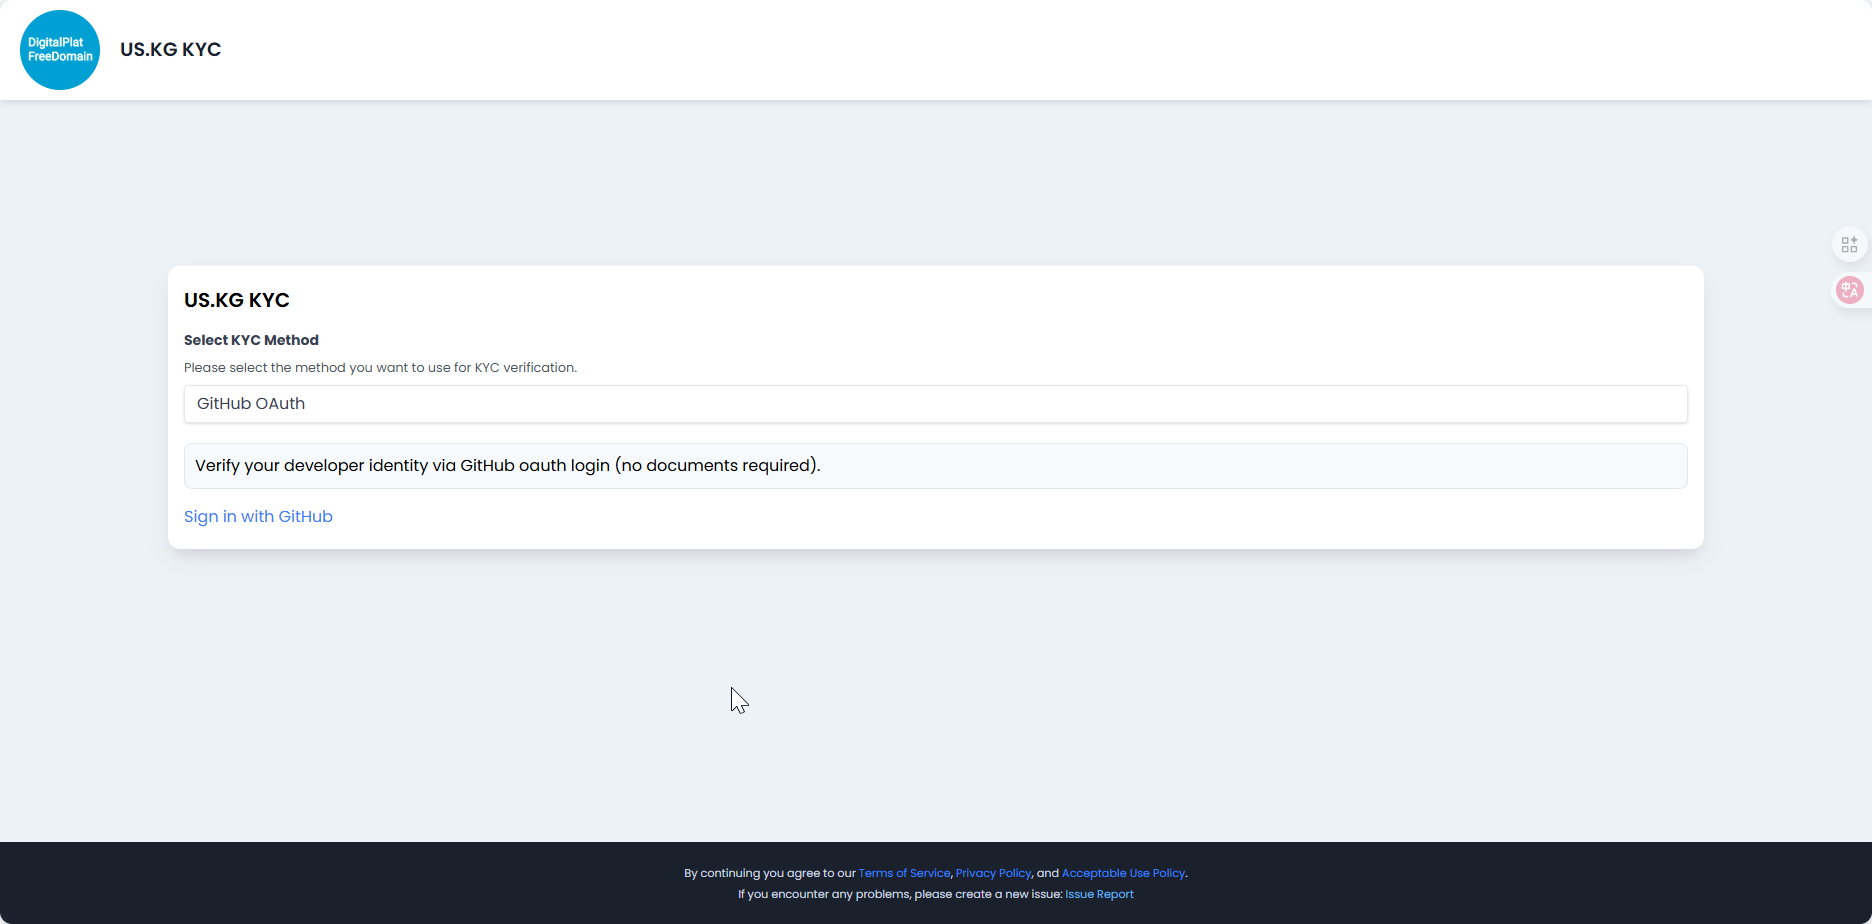The height and width of the screenshot is (924, 1872).
Task: Click the Select KYC Method label
Action: tap(251, 340)
